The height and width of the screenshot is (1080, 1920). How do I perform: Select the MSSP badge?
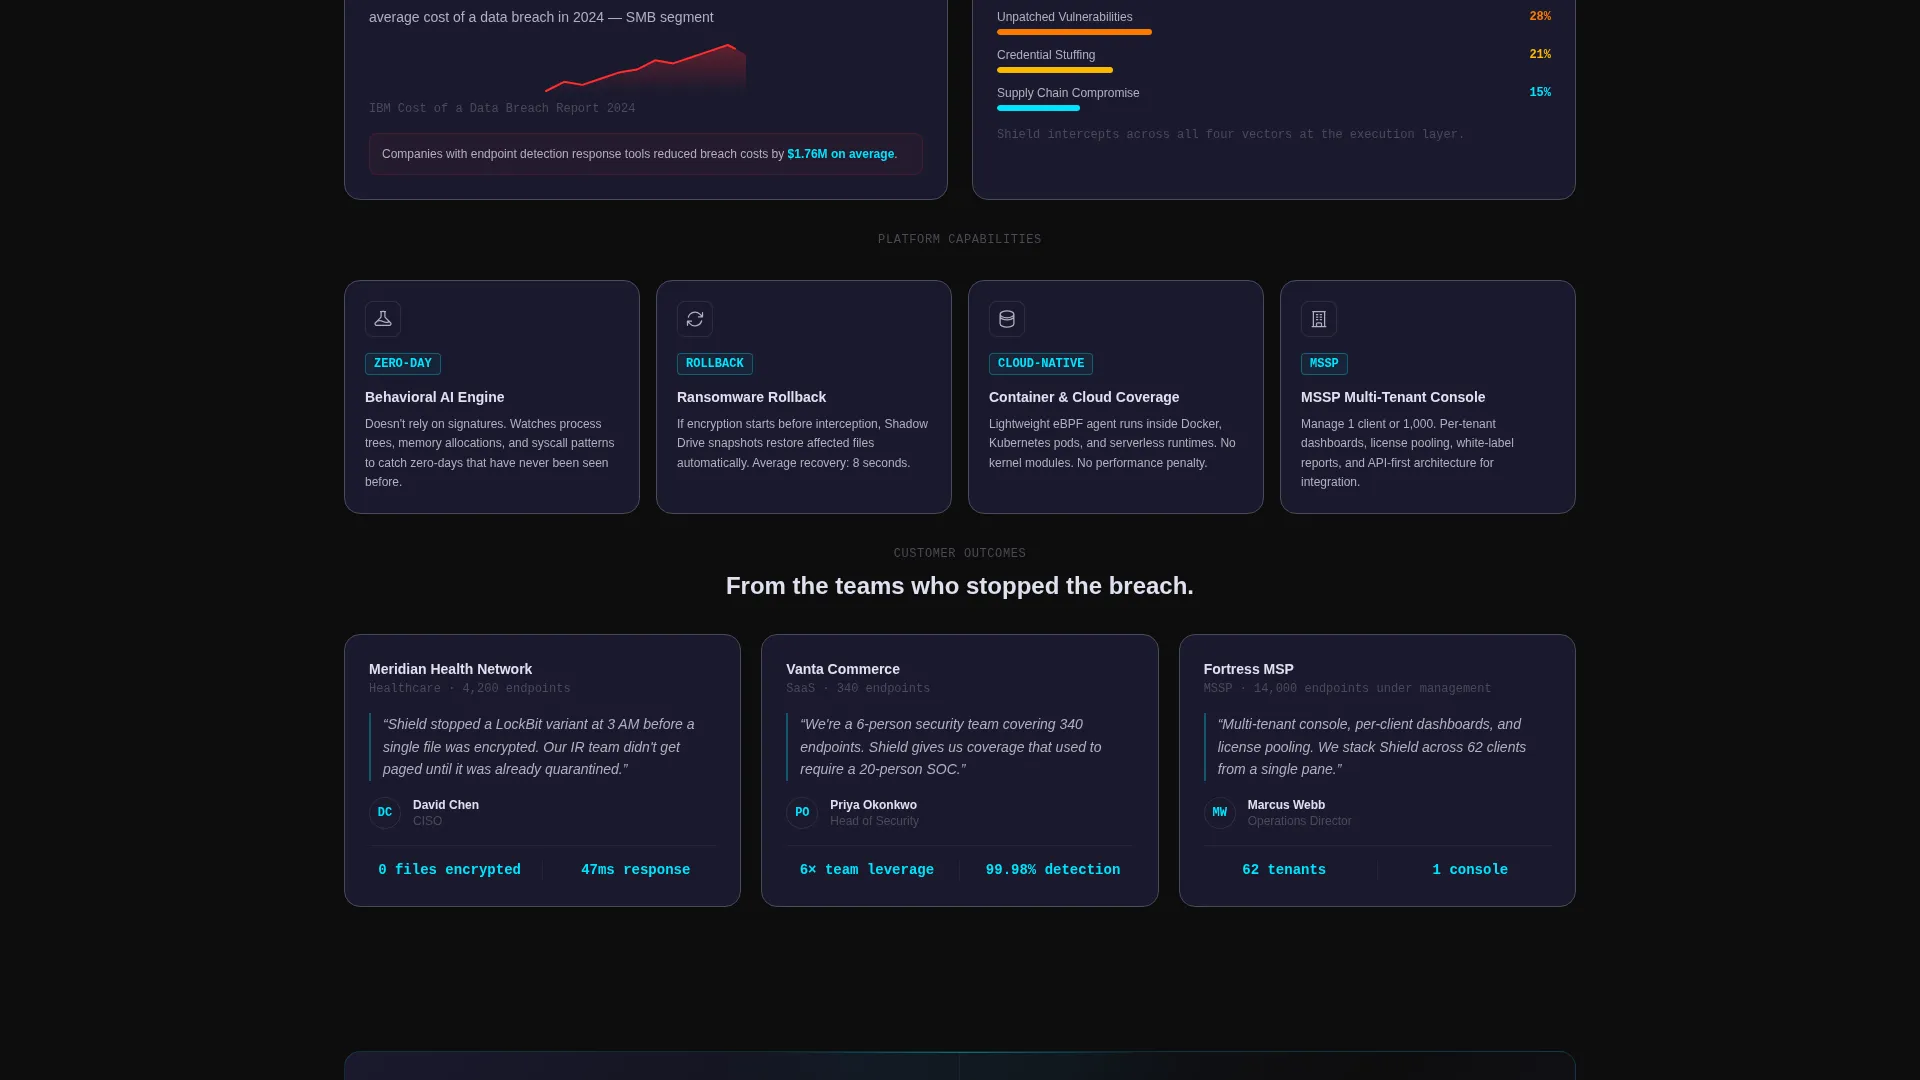tap(1324, 364)
